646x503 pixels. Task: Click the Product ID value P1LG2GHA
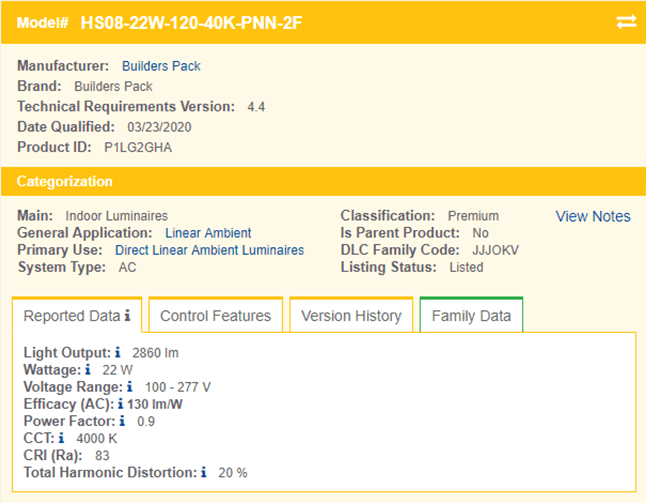click(x=139, y=147)
